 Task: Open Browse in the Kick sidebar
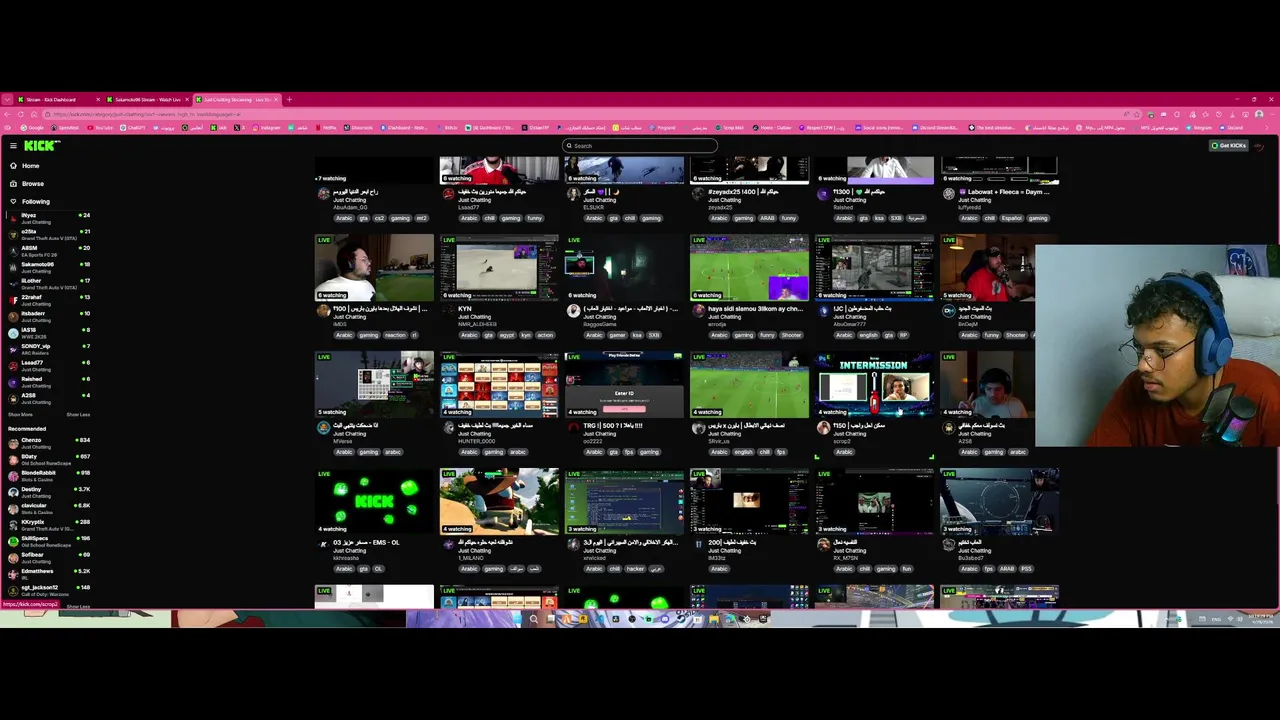coord(33,184)
